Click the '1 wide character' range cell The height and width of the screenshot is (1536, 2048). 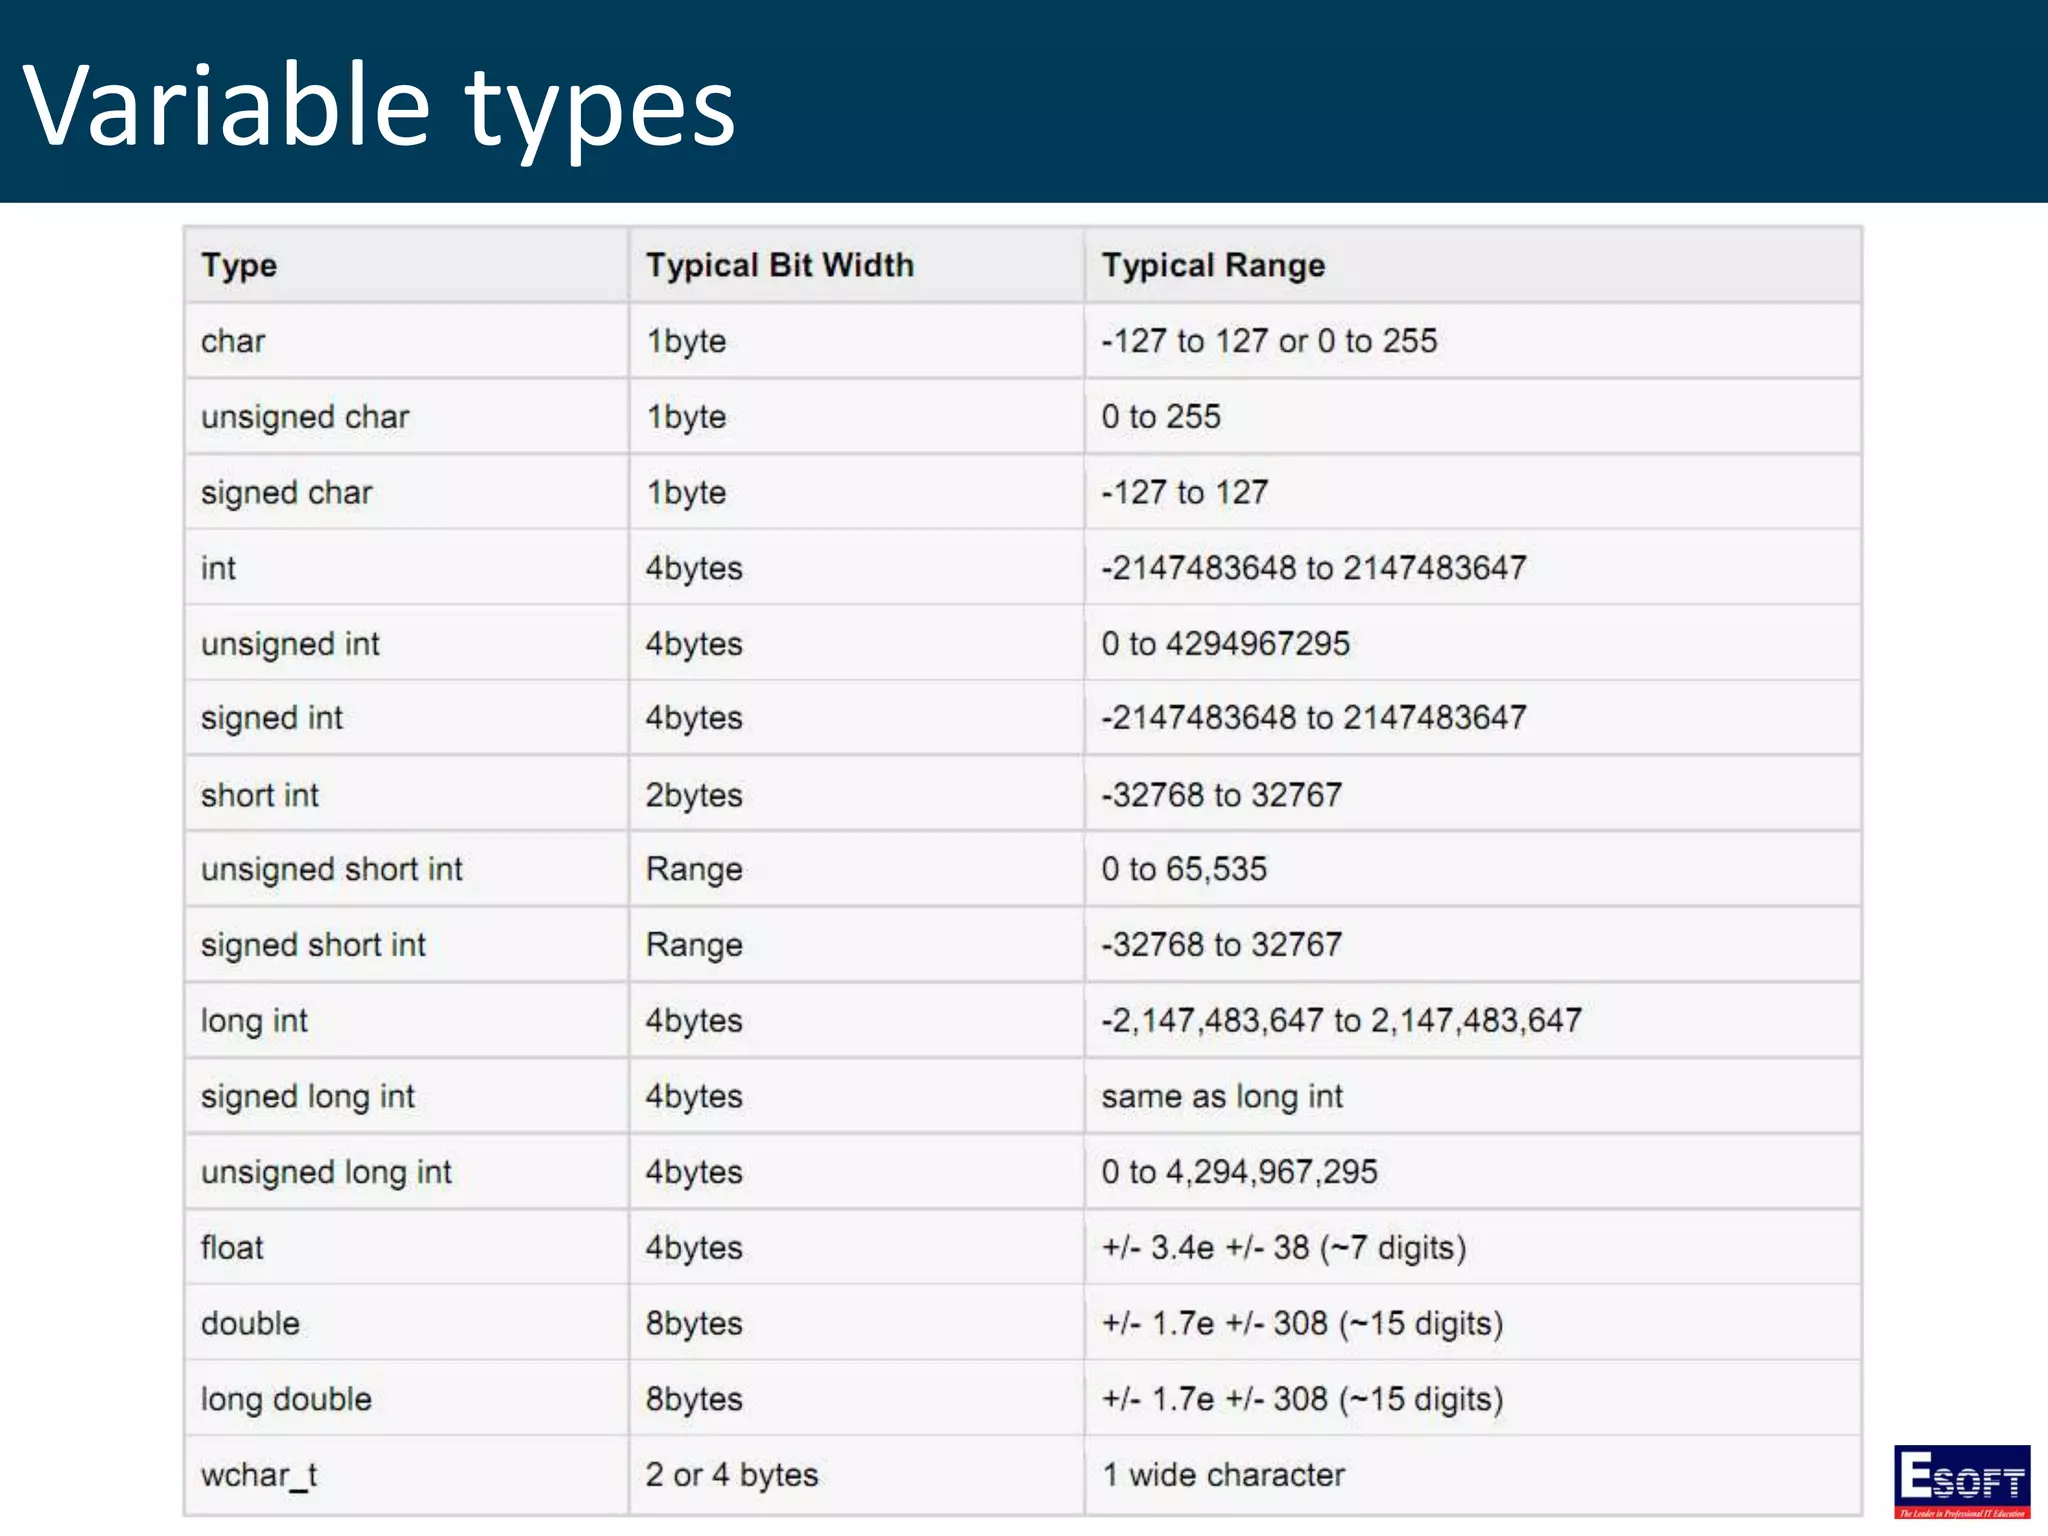point(1223,1475)
